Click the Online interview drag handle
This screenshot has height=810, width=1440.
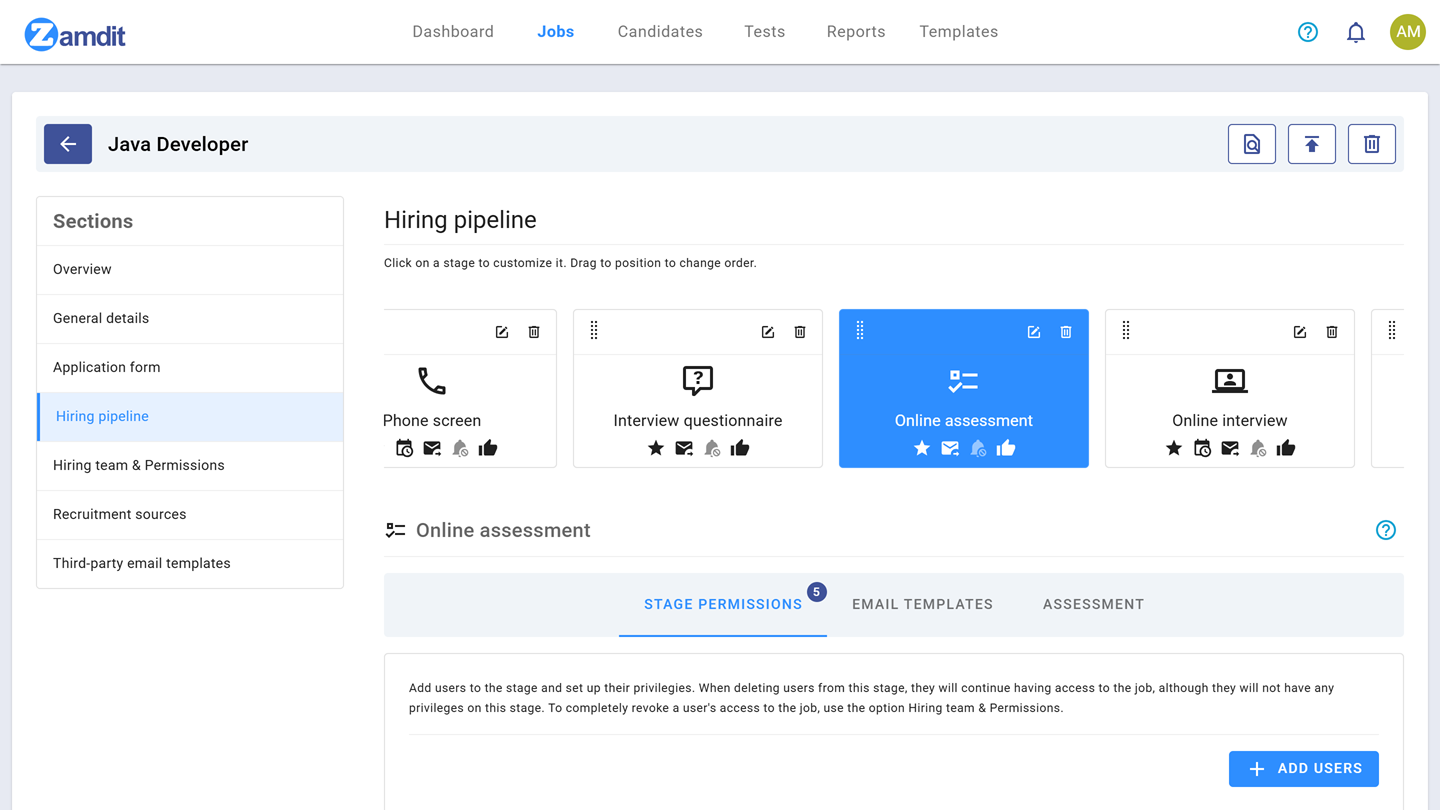(1126, 330)
